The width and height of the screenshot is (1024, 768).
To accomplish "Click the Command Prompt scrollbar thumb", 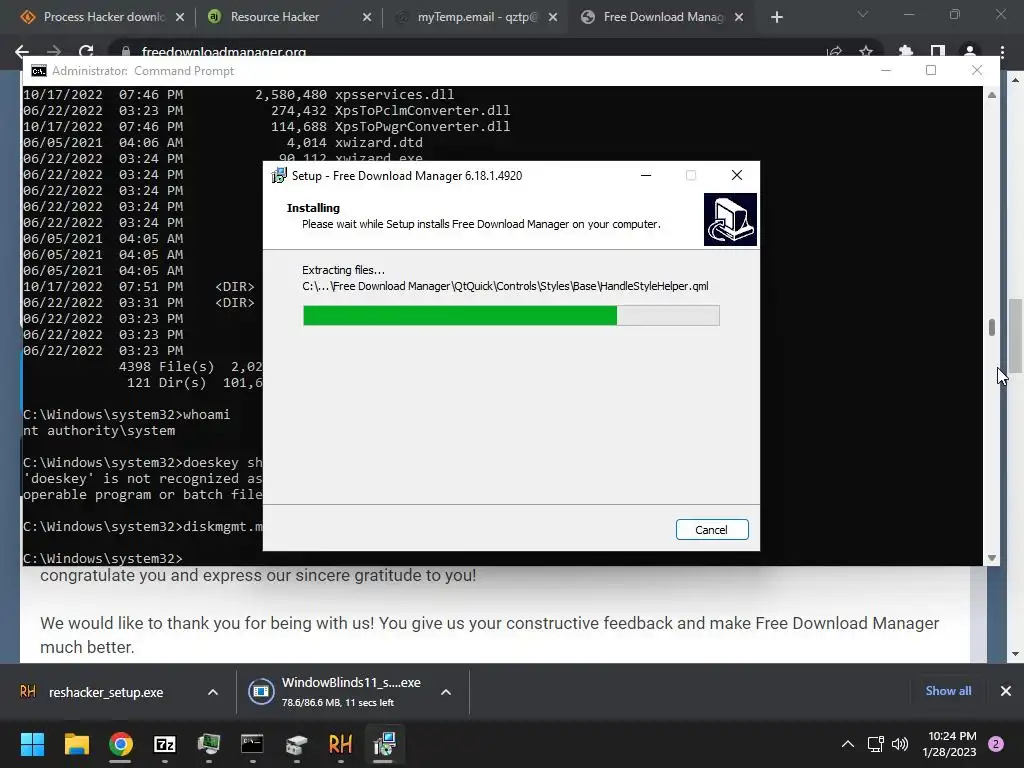I will [x=991, y=327].
